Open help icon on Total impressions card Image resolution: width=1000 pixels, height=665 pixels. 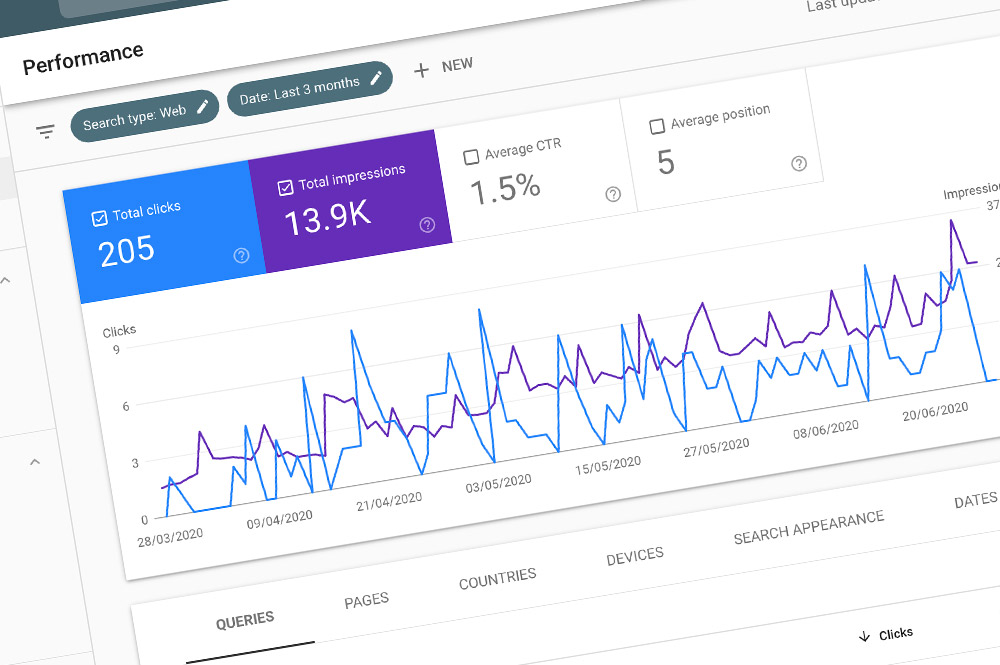pos(427,224)
